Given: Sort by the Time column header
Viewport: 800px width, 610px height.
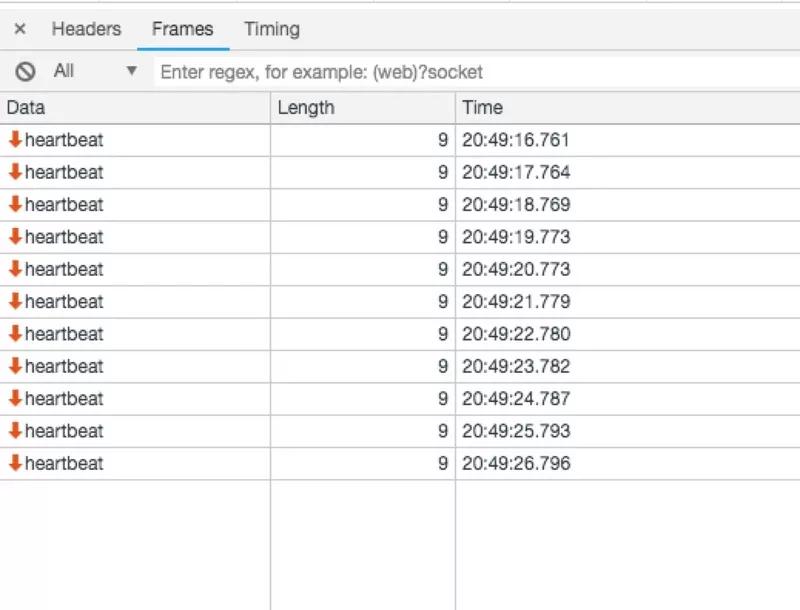Looking at the screenshot, I should pyautogui.click(x=626, y=108).
